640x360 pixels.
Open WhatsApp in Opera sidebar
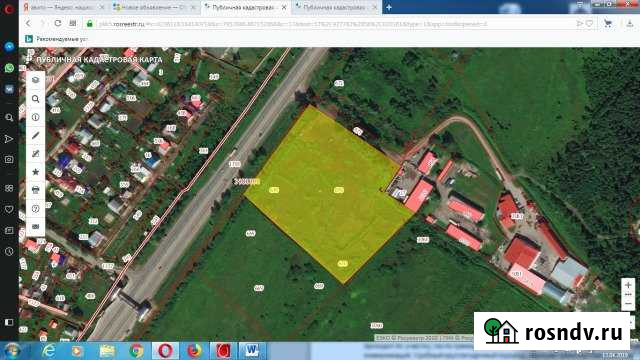pos(9,68)
